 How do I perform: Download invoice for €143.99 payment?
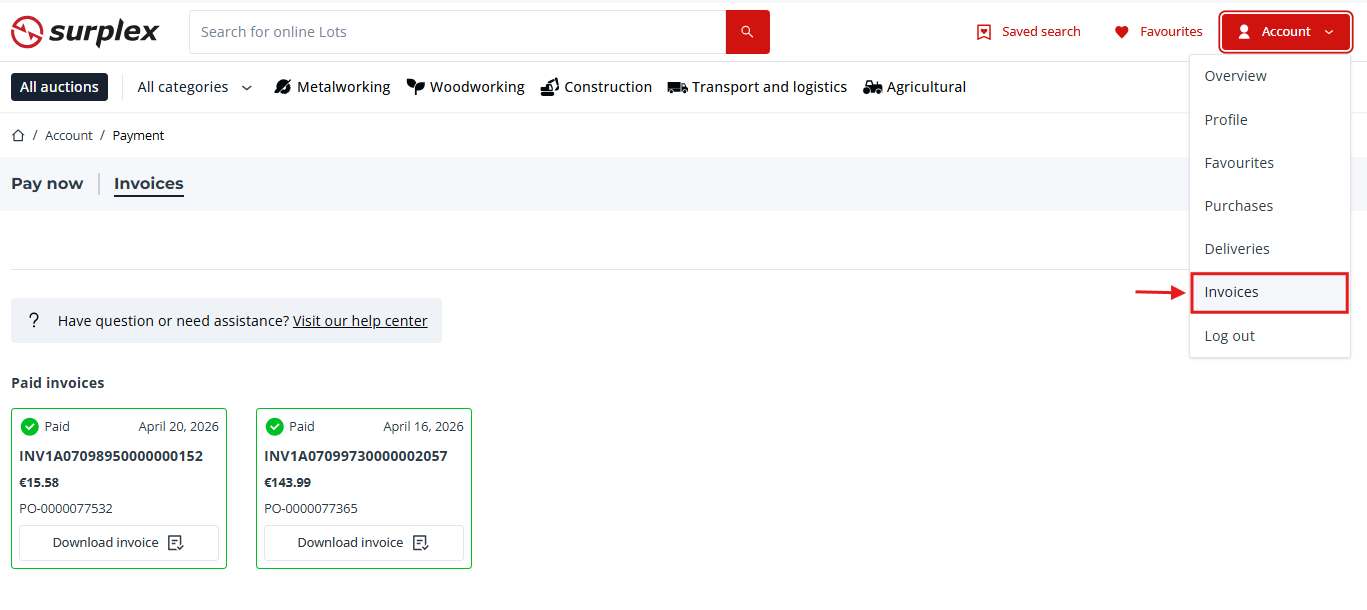(363, 543)
